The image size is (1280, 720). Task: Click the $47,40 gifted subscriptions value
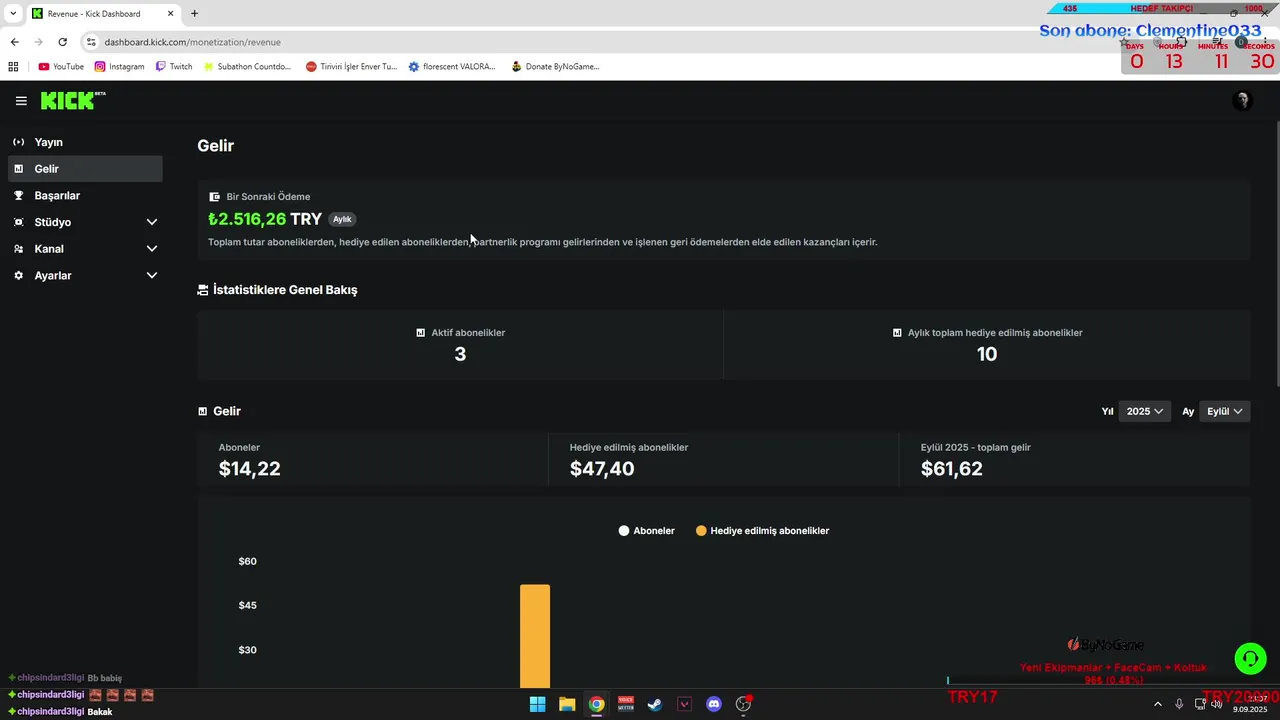click(602, 469)
